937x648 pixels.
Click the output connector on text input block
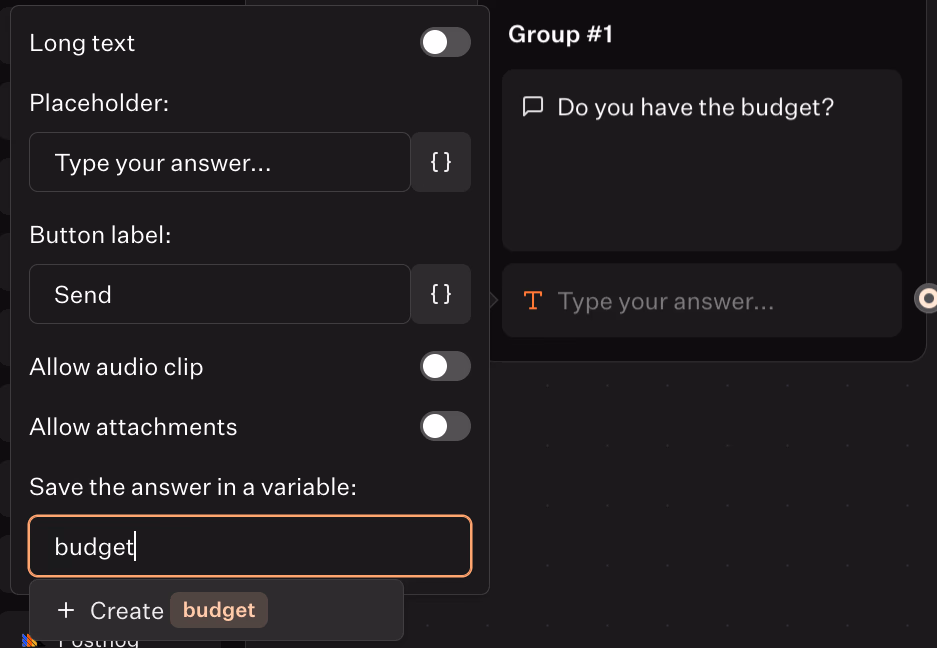(928, 298)
